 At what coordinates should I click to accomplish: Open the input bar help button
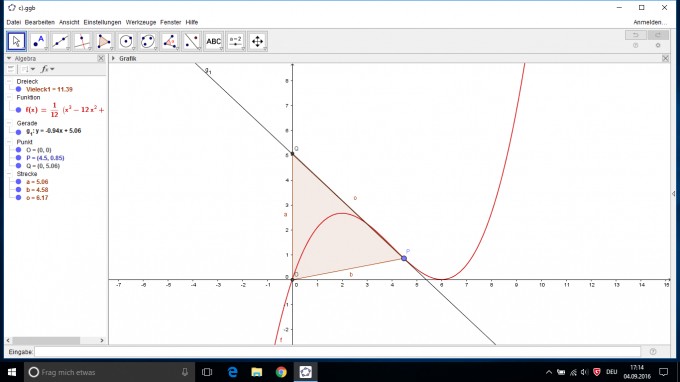tap(653, 352)
